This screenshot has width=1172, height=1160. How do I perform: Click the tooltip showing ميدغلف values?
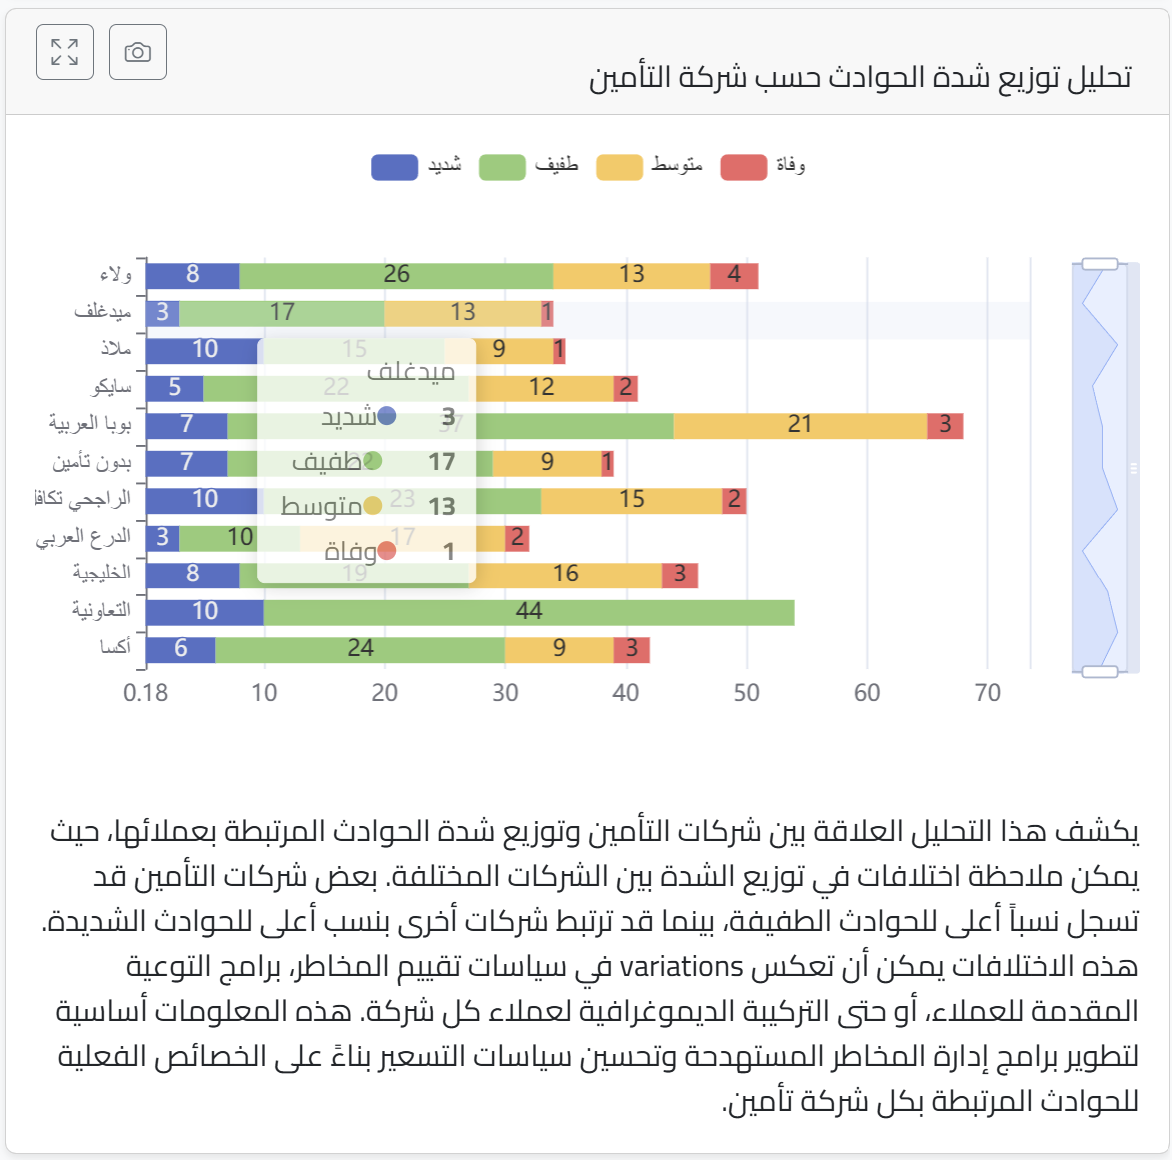click(x=368, y=460)
